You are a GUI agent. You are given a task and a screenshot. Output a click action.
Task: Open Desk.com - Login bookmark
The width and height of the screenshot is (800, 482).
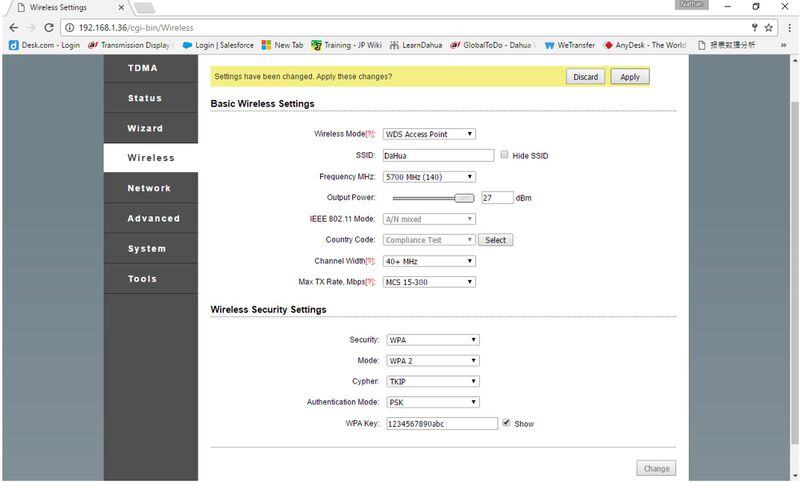pos(44,45)
